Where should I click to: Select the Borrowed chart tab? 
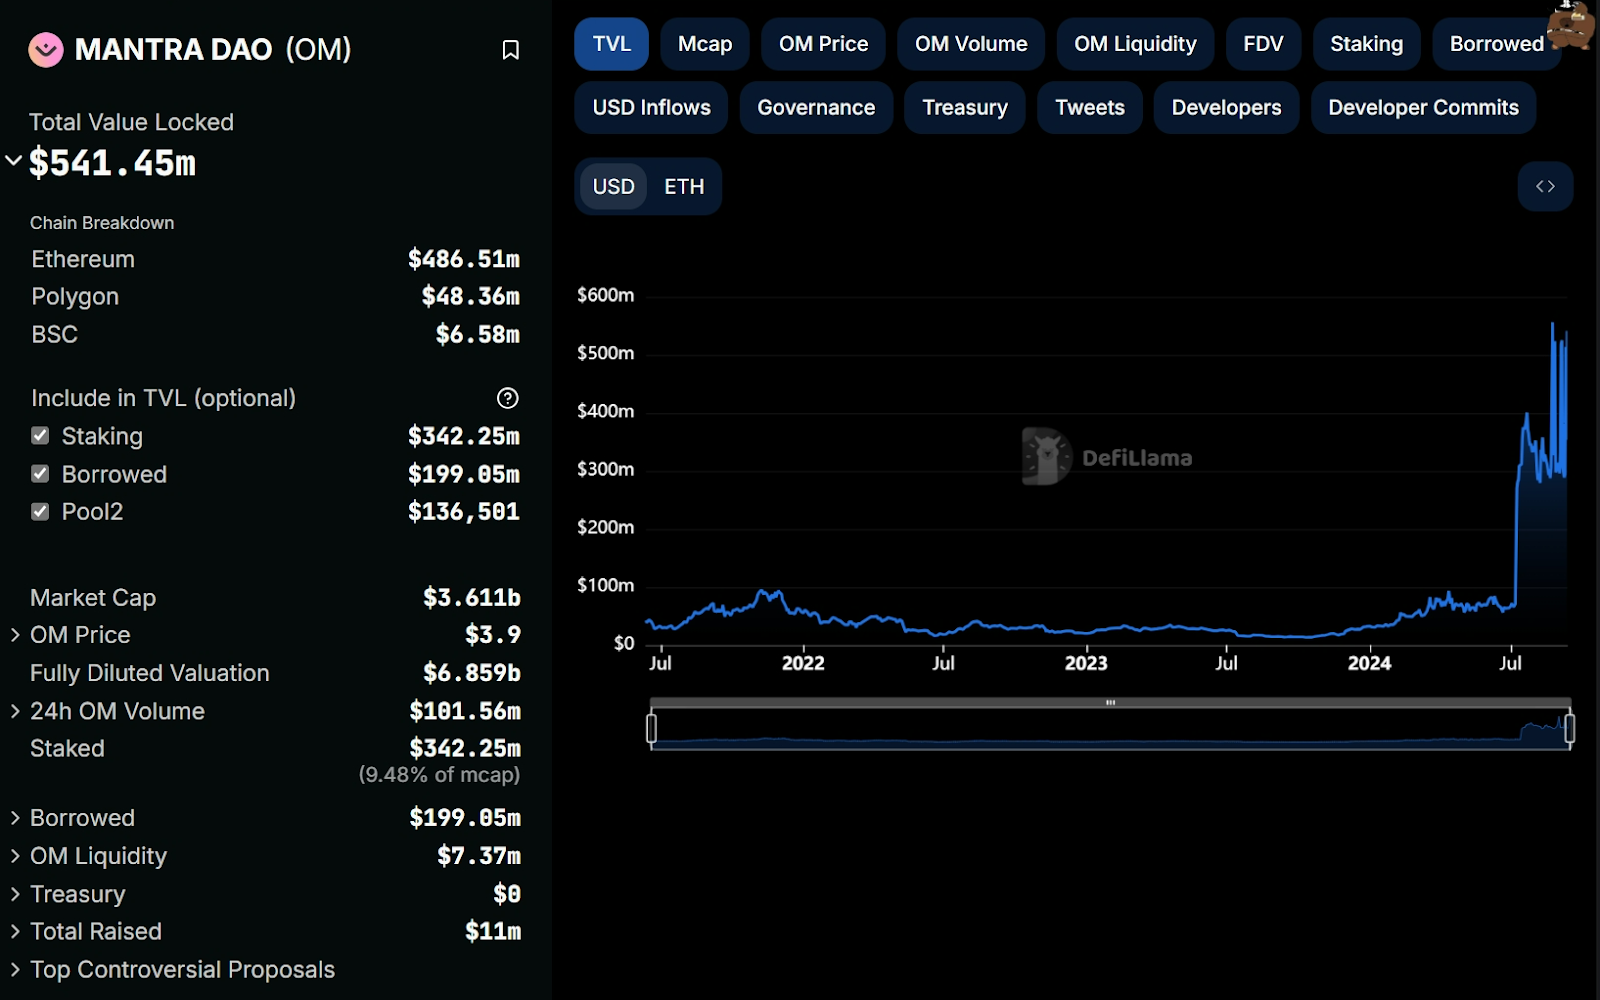click(x=1496, y=44)
